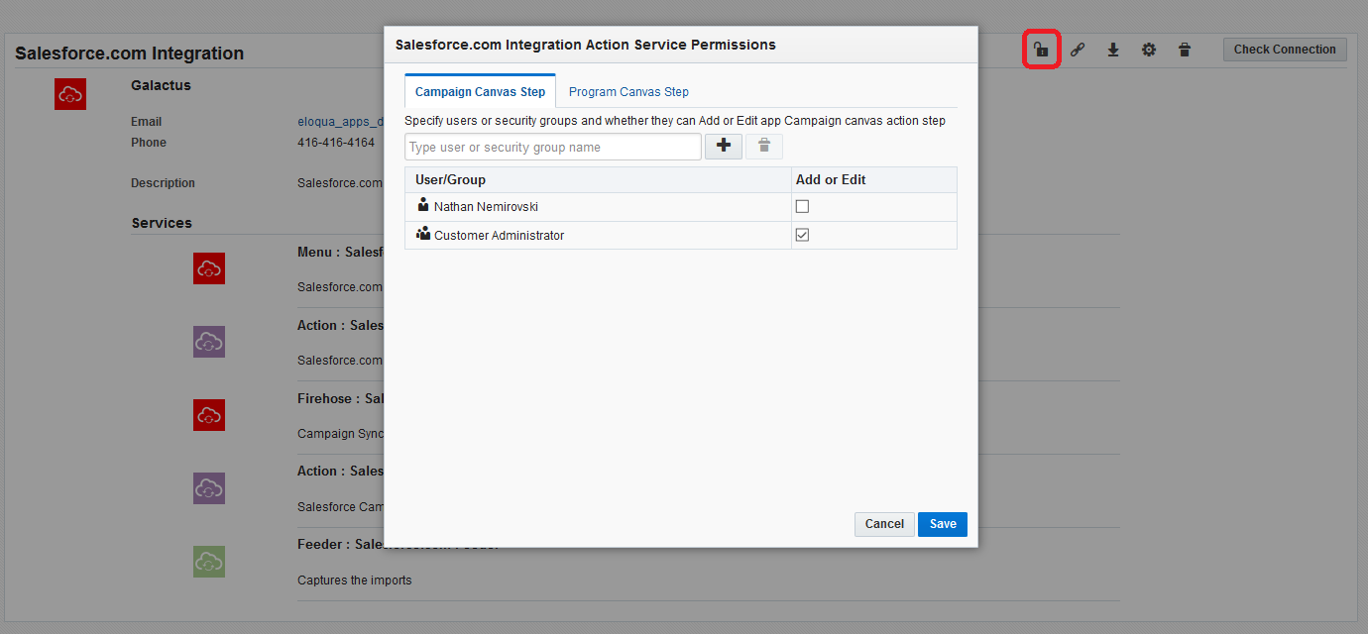1368x634 pixels.
Task: Click the user or security group name field
Action: tap(553, 147)
